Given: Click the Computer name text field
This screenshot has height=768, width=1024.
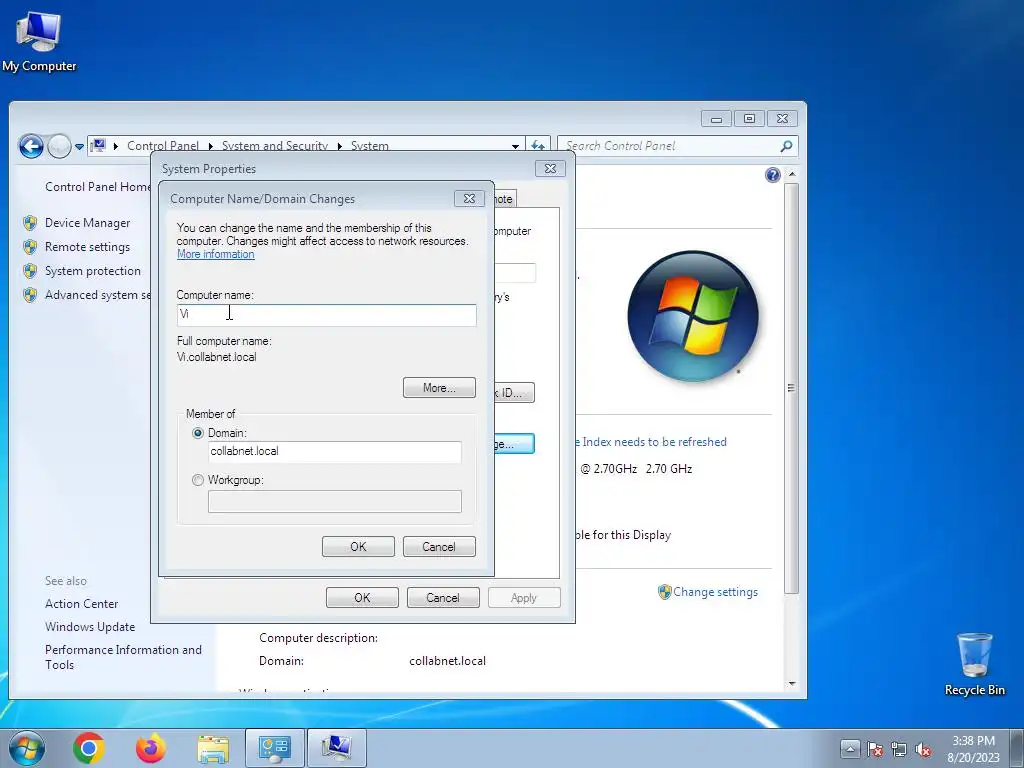Looking at the screenshot, I should [x=327, y=315].
